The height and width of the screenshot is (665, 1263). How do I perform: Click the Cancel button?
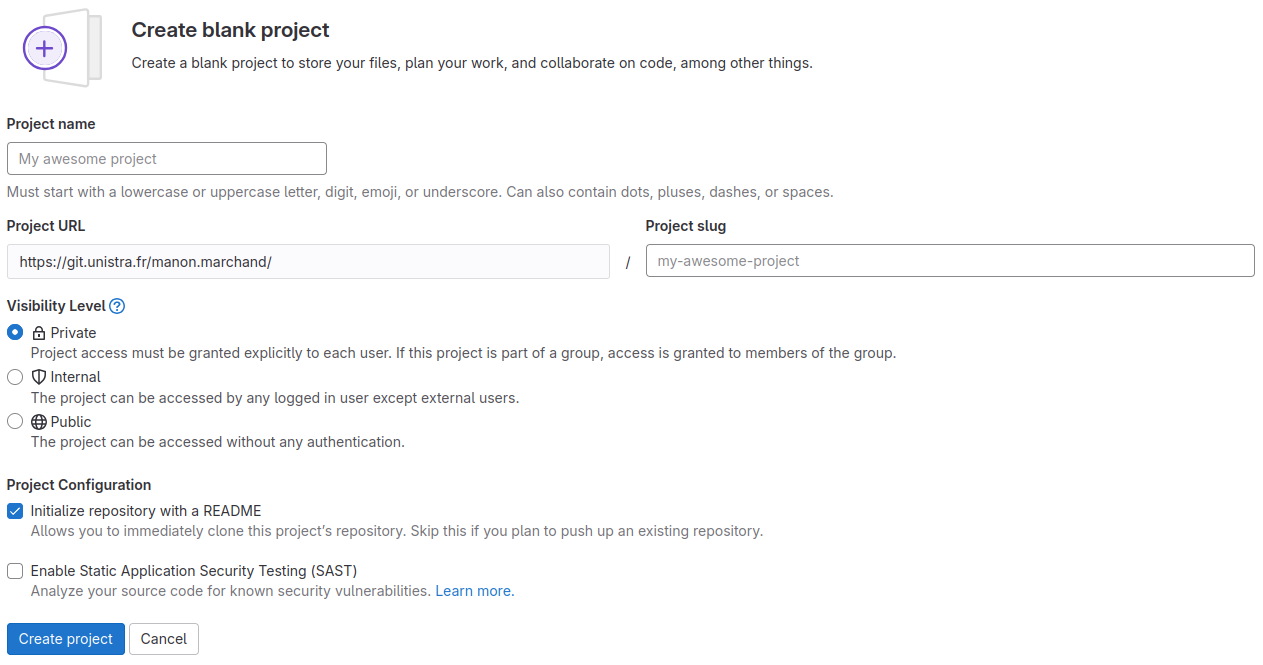pyautogui.click(x=163, y=638)
